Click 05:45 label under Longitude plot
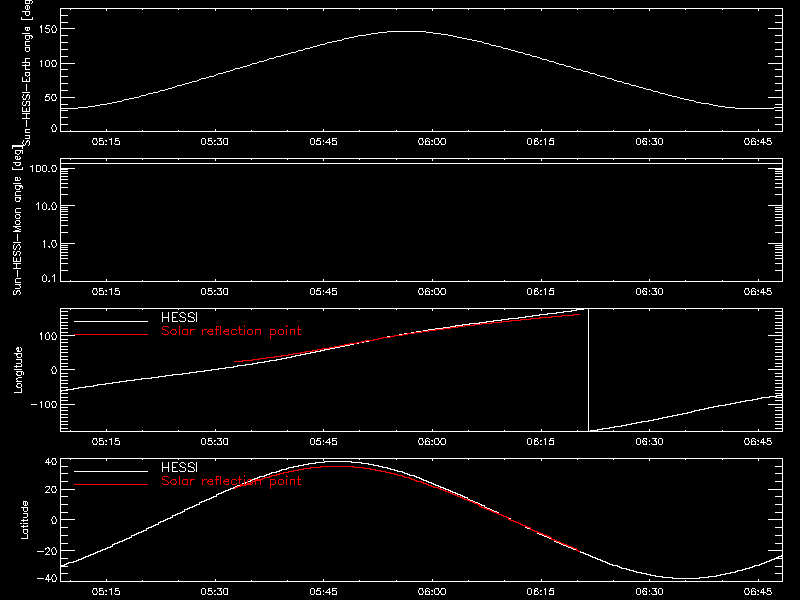800x600 pixels. click(323, 442)
